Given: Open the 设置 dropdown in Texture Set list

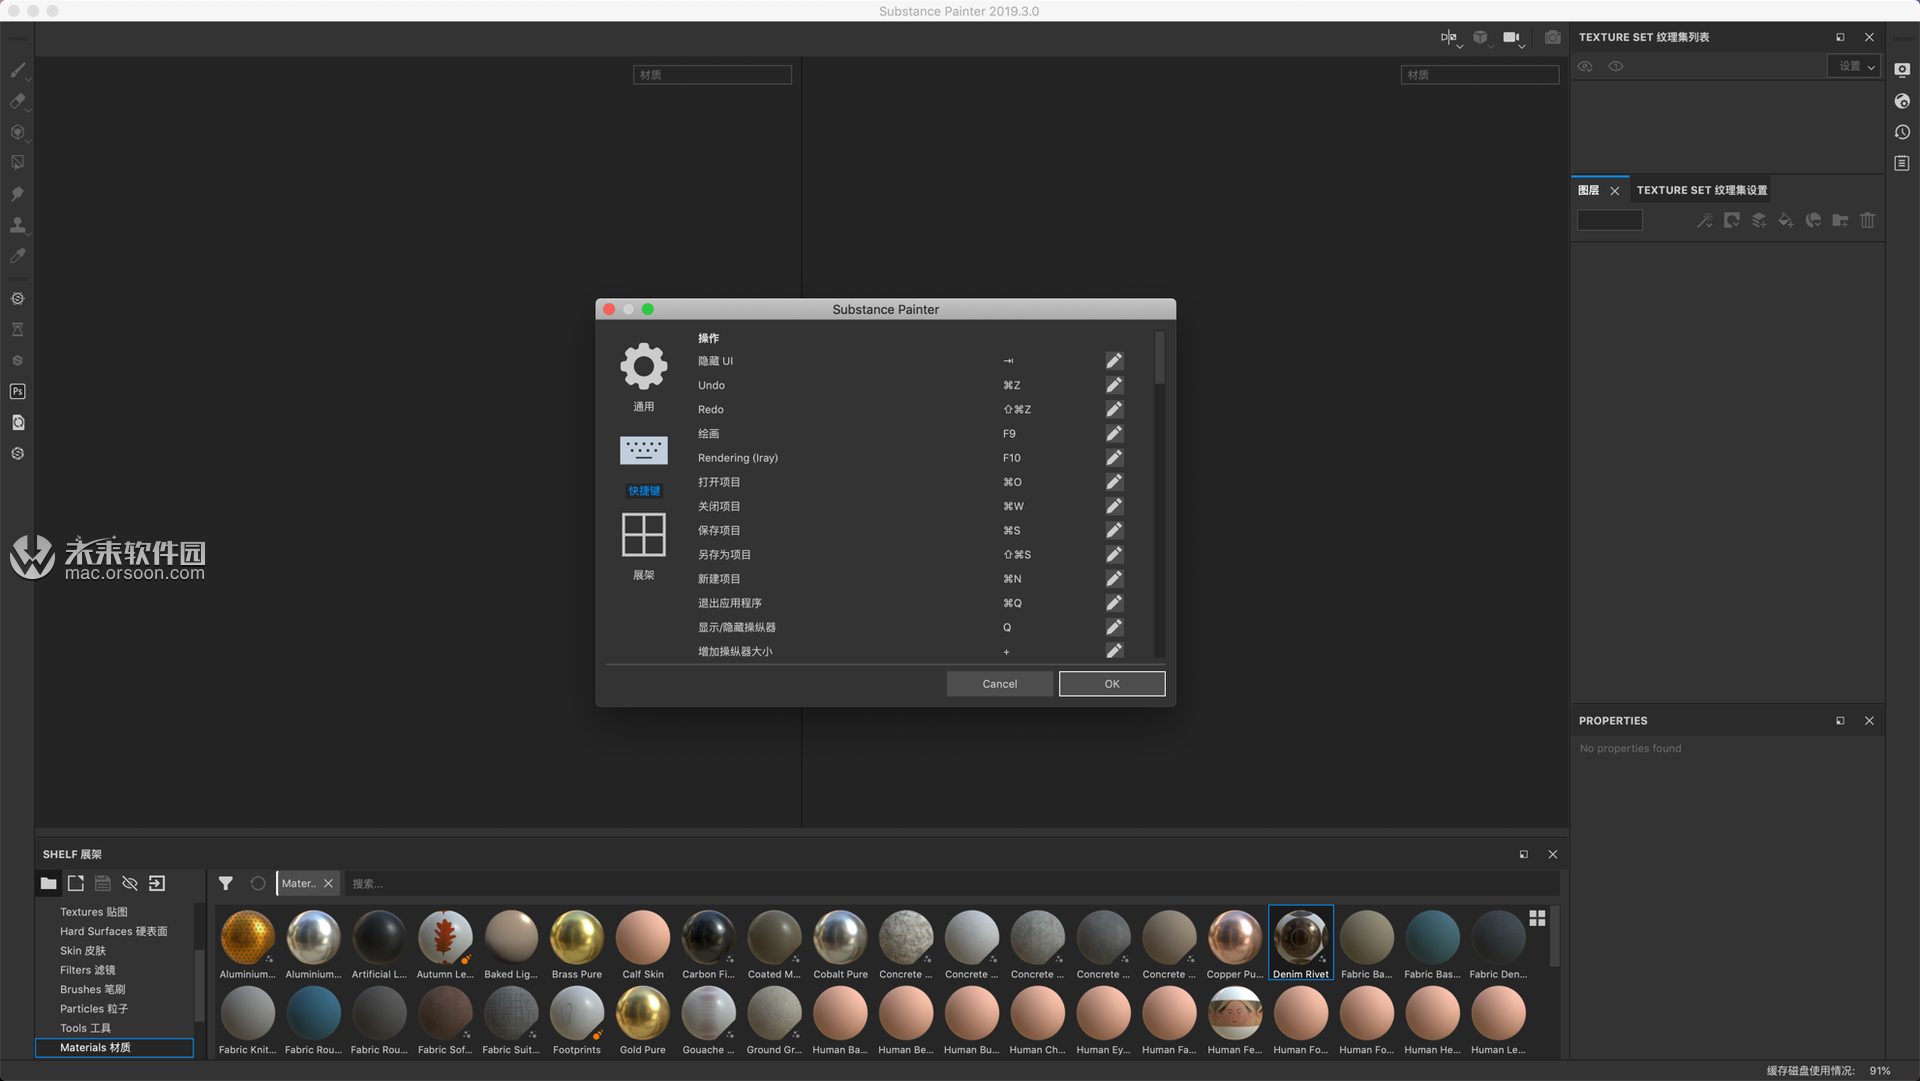Looking at the screenshot, I should pyautogui.click(x=1854, y=66).
